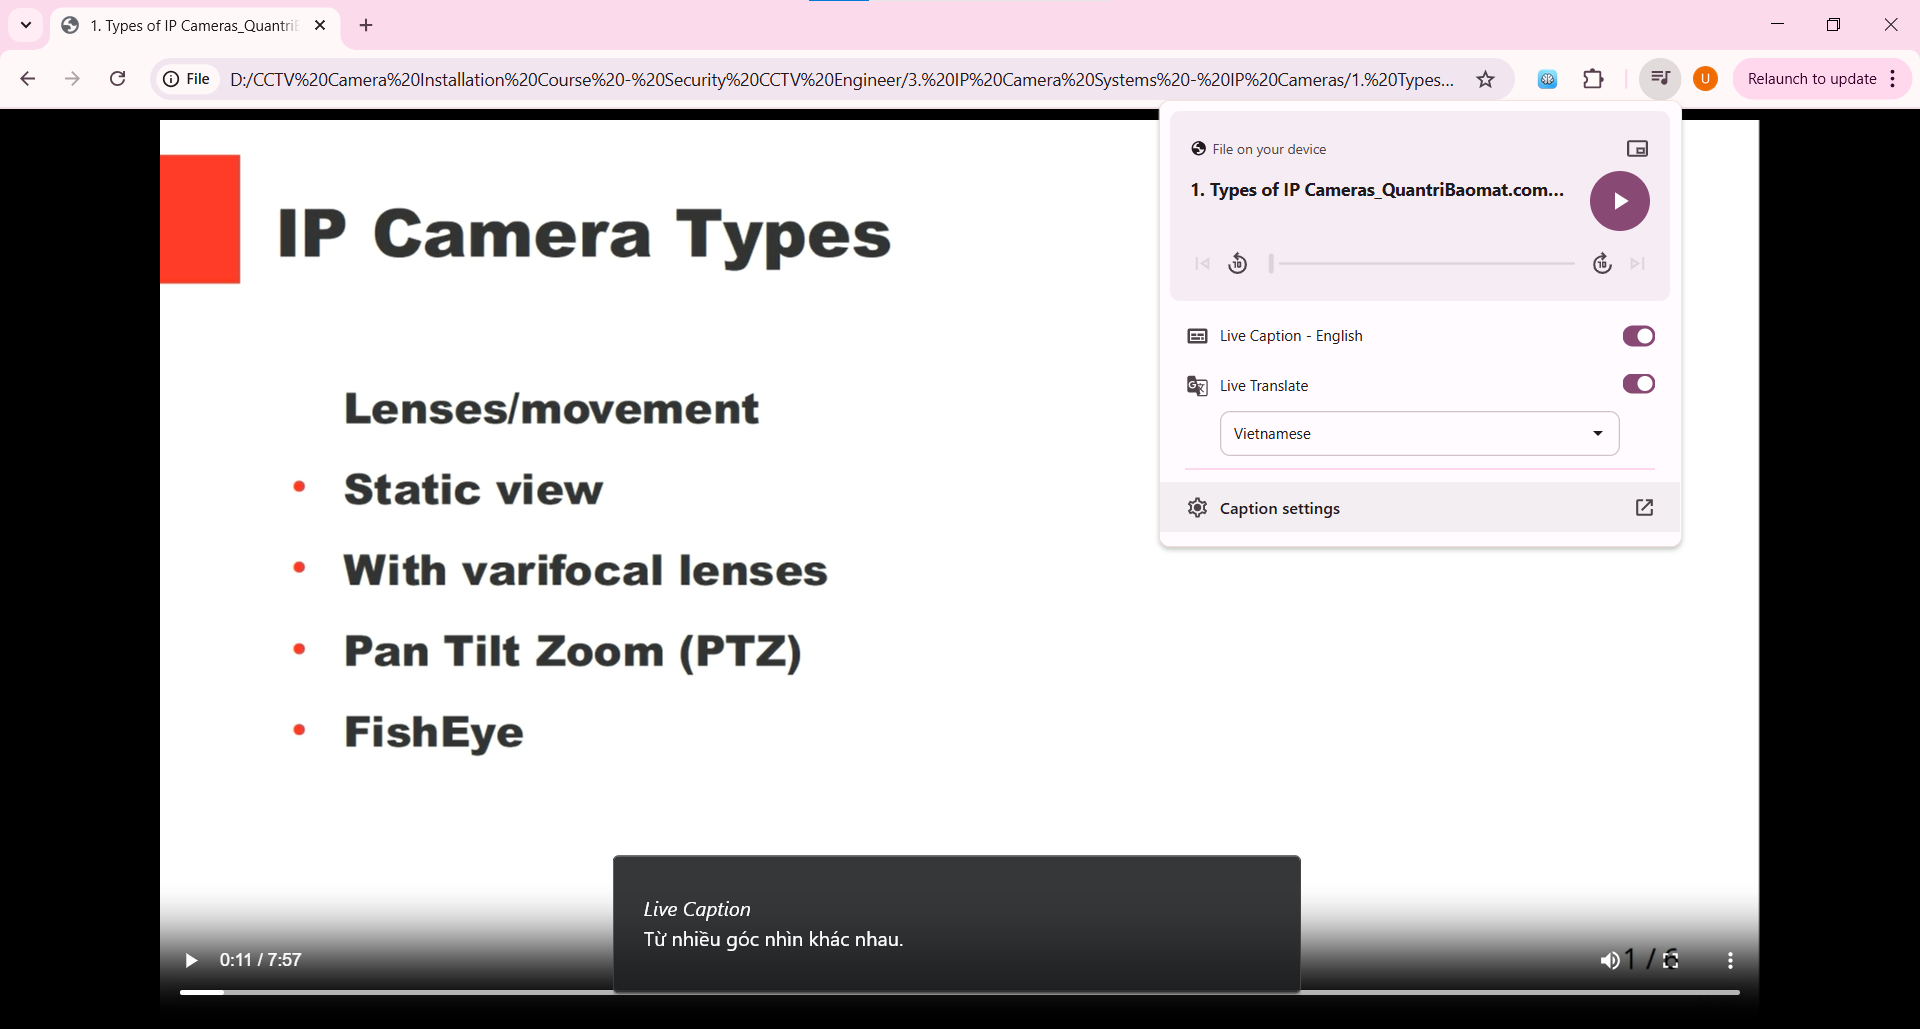Disable the Live Translate switch
1920x1029 pixels.
pos(1638,384)
